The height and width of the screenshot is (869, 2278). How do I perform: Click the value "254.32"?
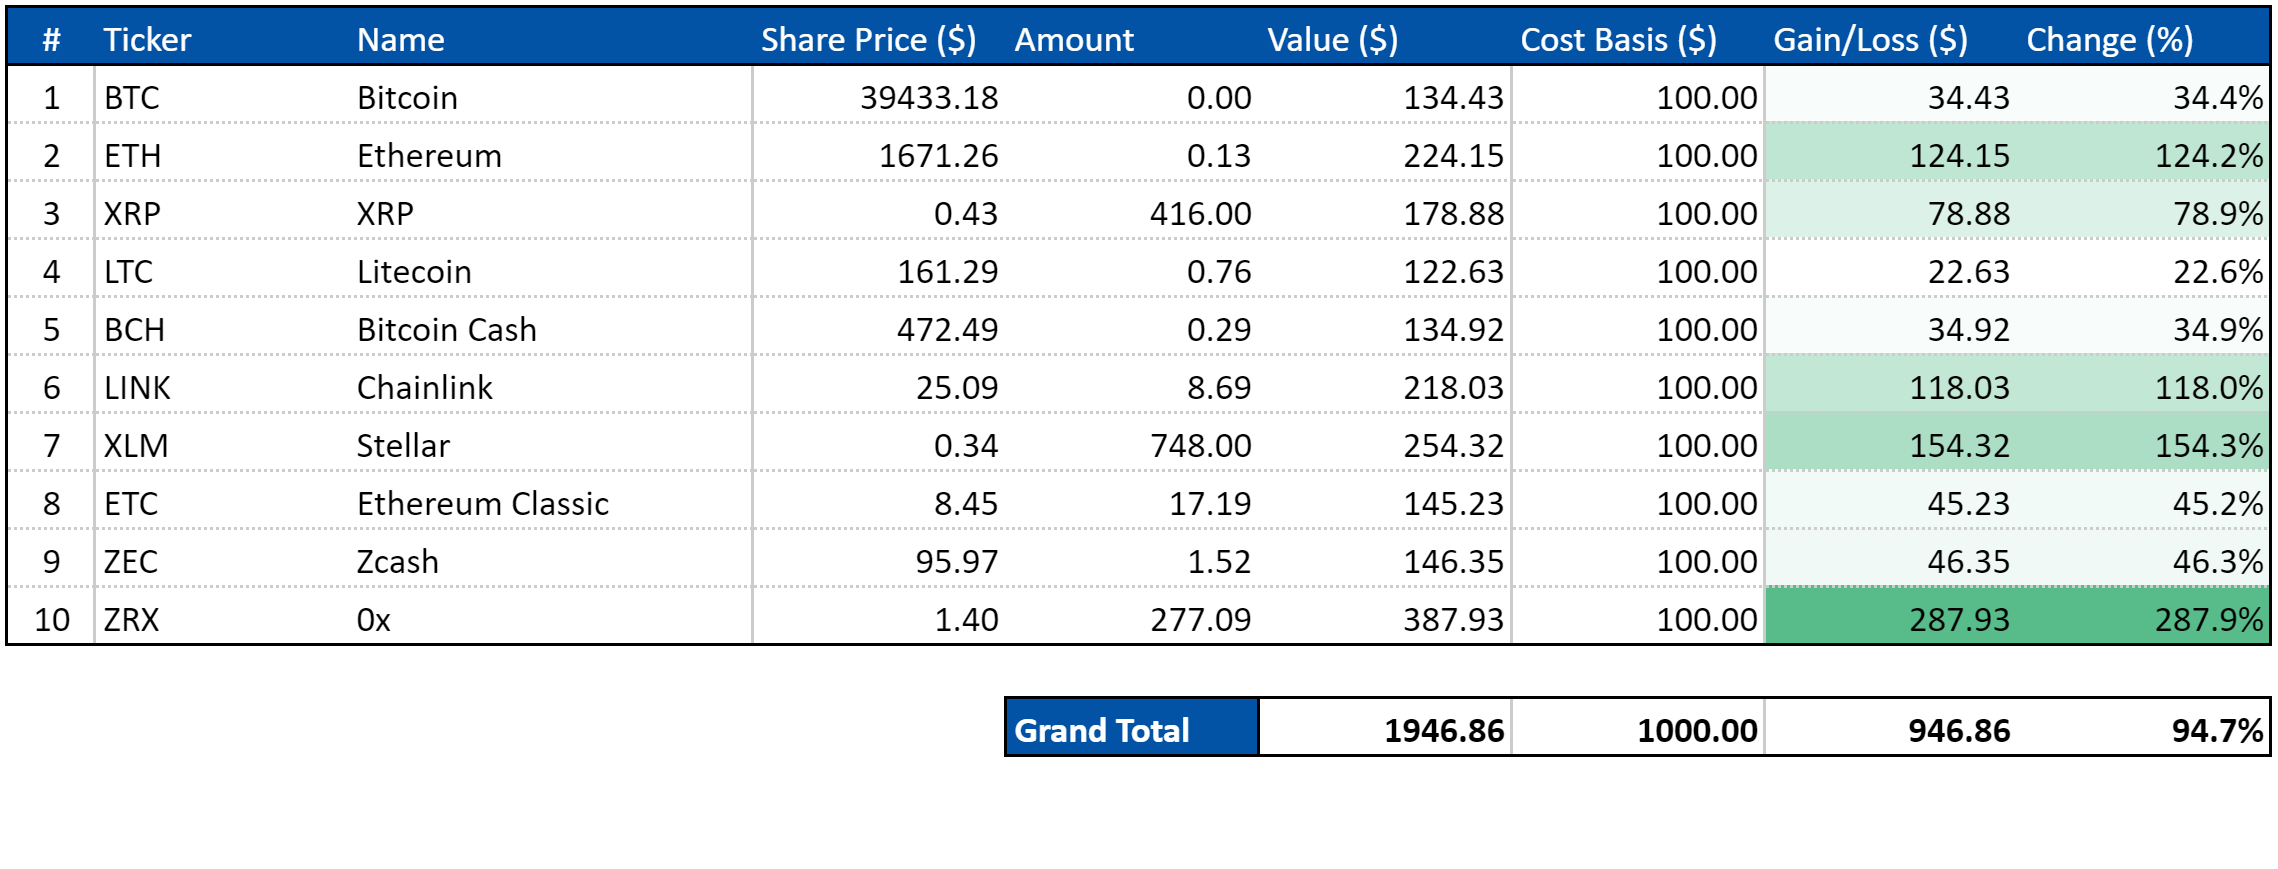coord(1454,446)
